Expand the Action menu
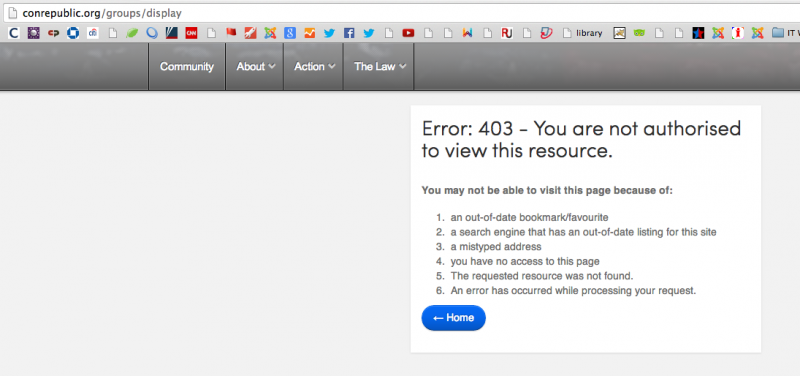This screenshot has height=376, width=800. [314, 66]
